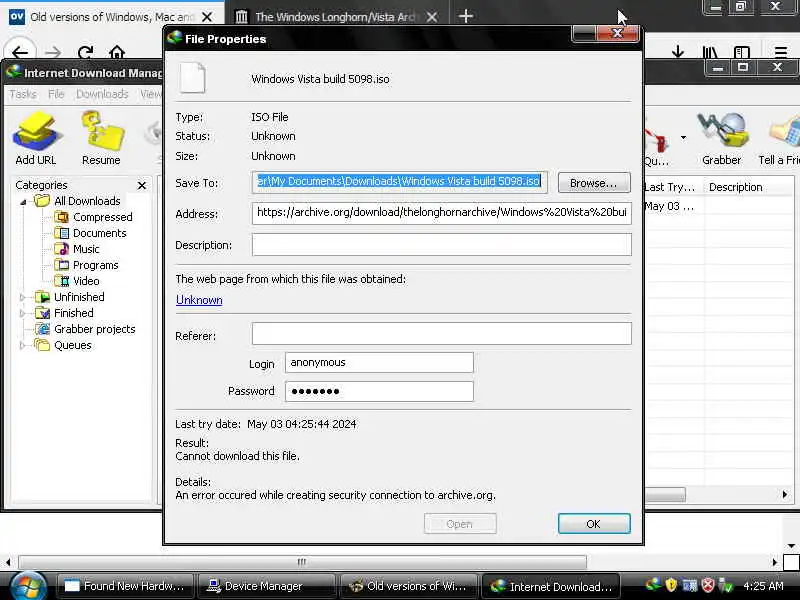Click the Referer input field
The height and width of the screenshot is (600, 800).
441,334
